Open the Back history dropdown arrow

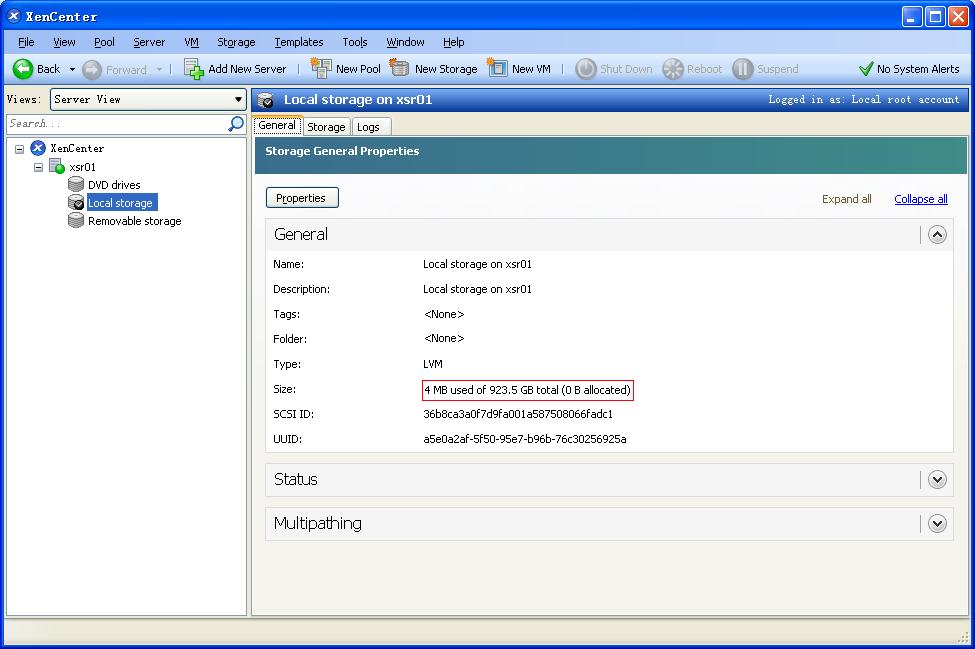(x=72, y=69)
